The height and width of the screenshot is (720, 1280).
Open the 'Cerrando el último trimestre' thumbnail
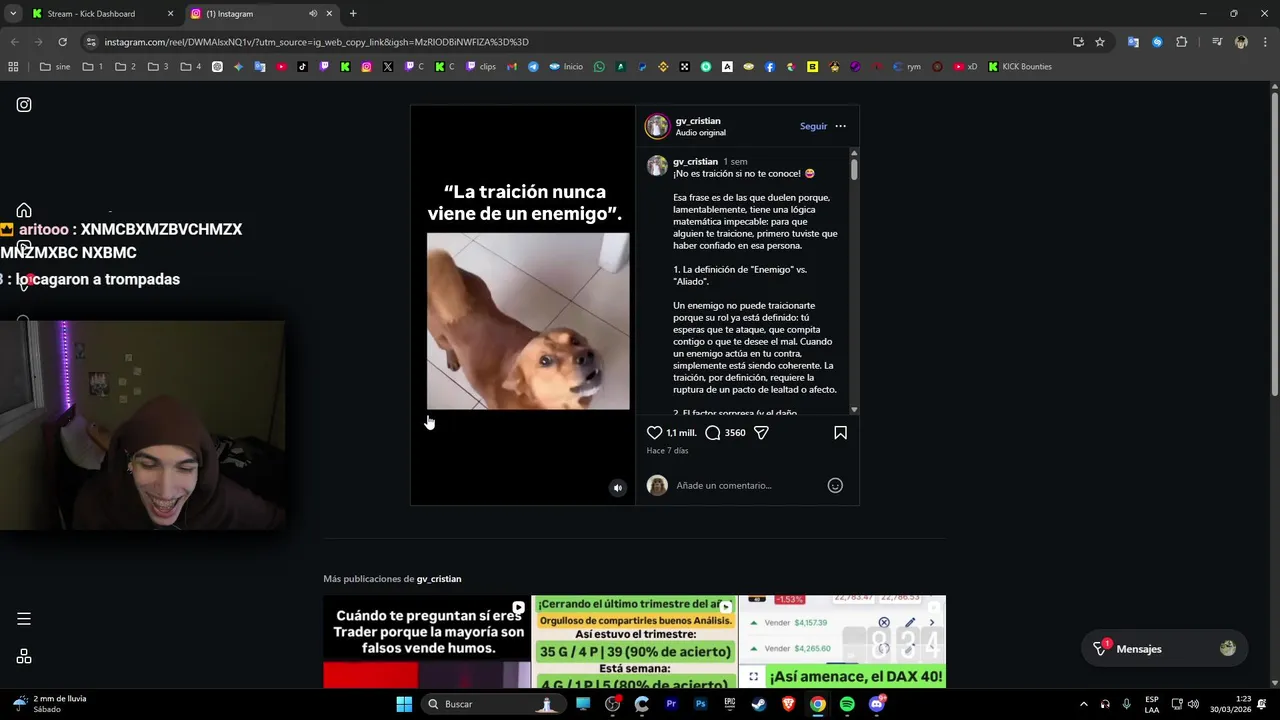point(634,642)
